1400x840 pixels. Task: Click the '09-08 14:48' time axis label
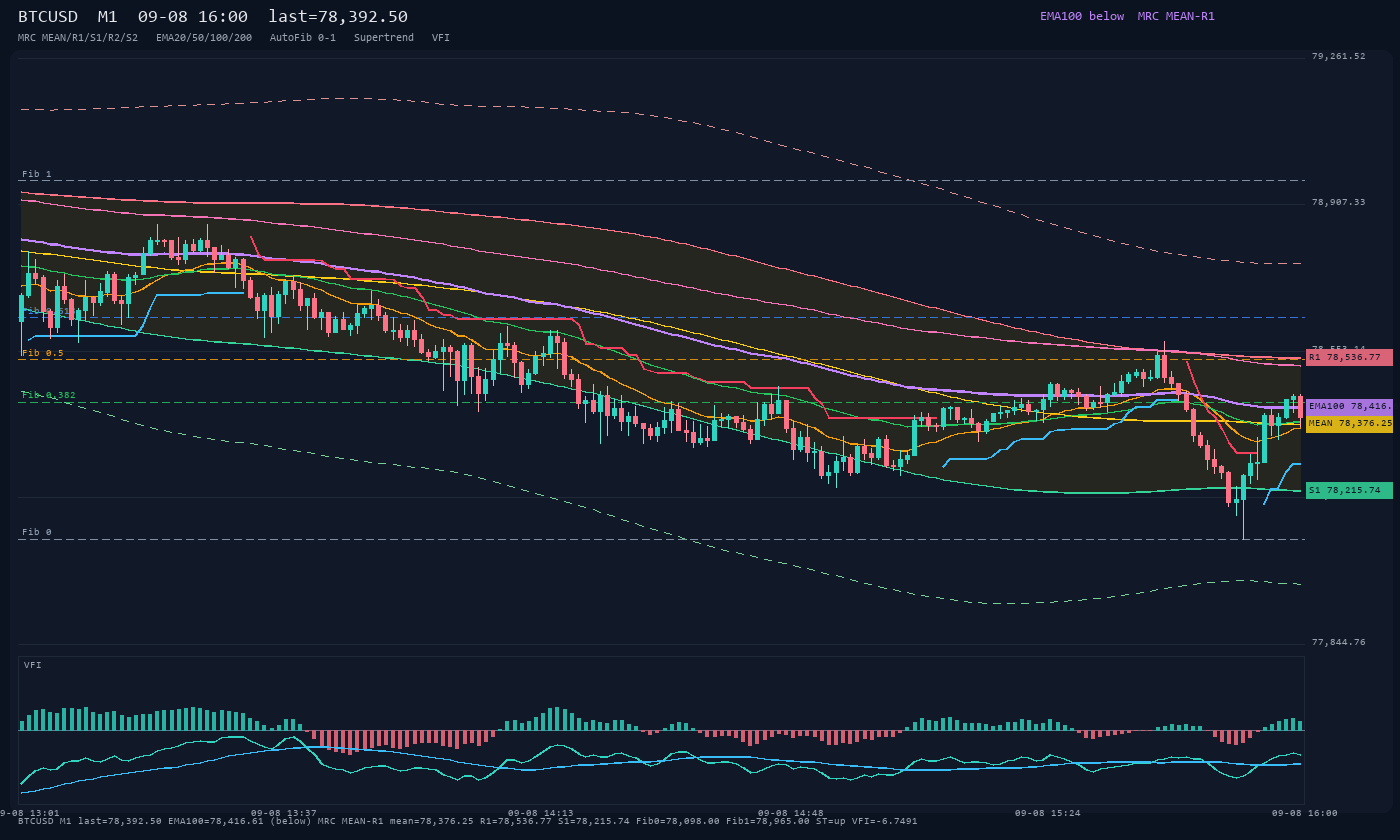click(791, 813)
